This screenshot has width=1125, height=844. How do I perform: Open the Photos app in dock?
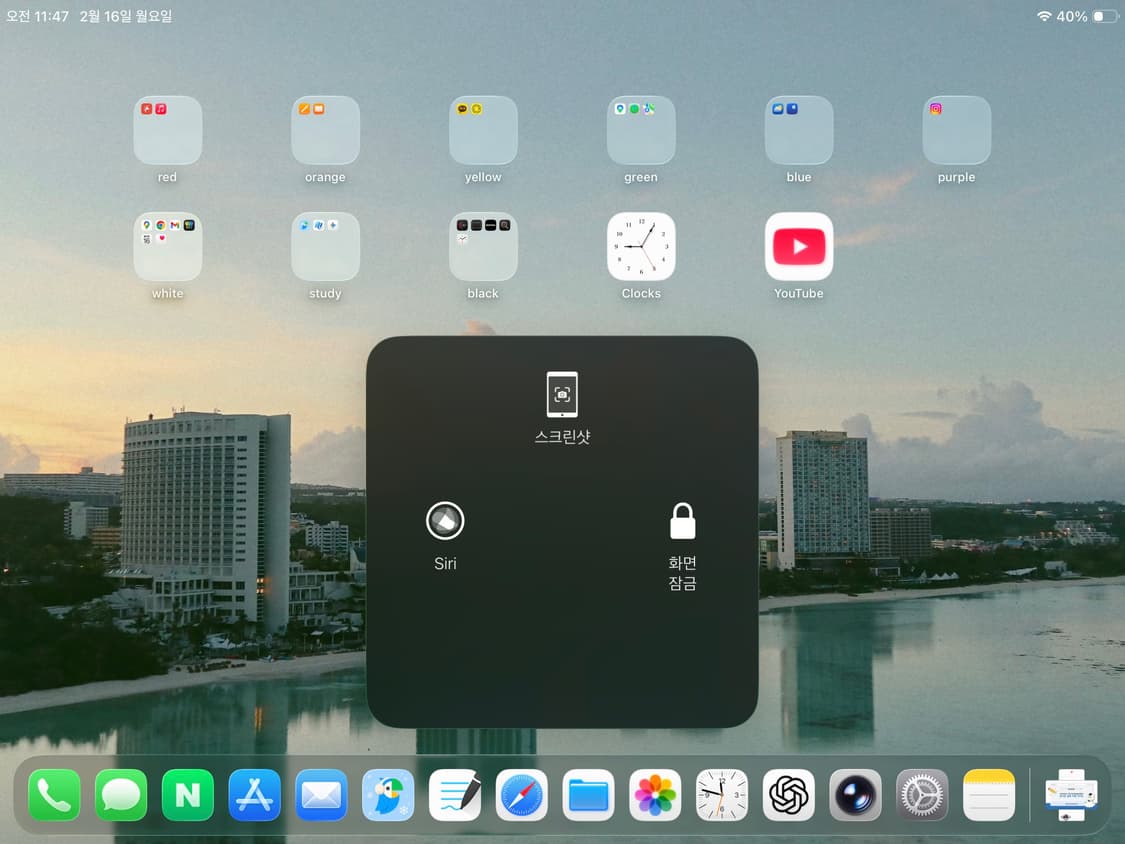(x=655, y=796)
